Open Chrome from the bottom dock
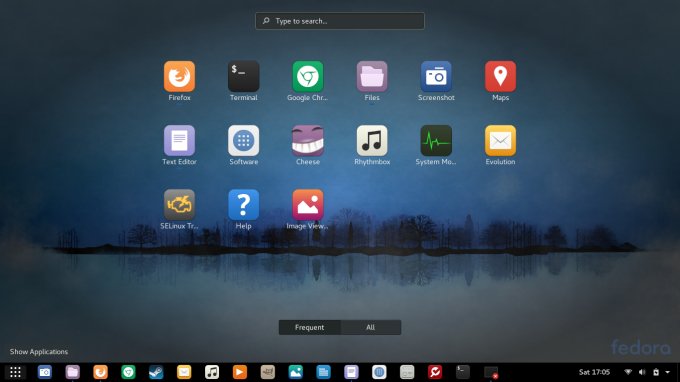The width and height of the screenshot is (680, 382). (128, 372)
